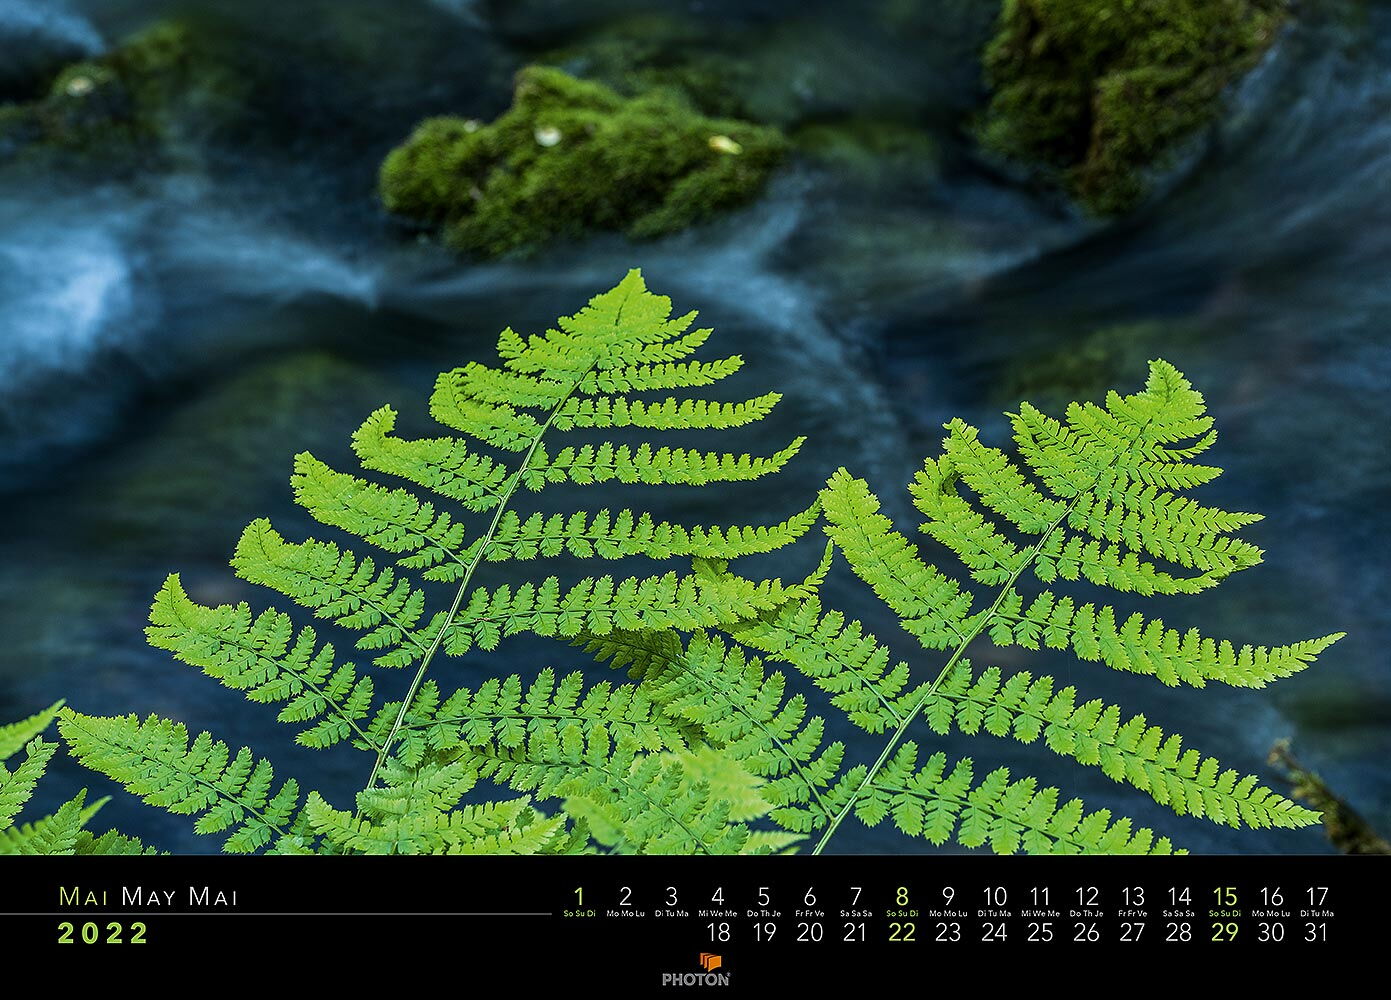1391x1000 pixels.
Task: Click date 4 labeled Mi We Me
Action: tap(718, 896)
